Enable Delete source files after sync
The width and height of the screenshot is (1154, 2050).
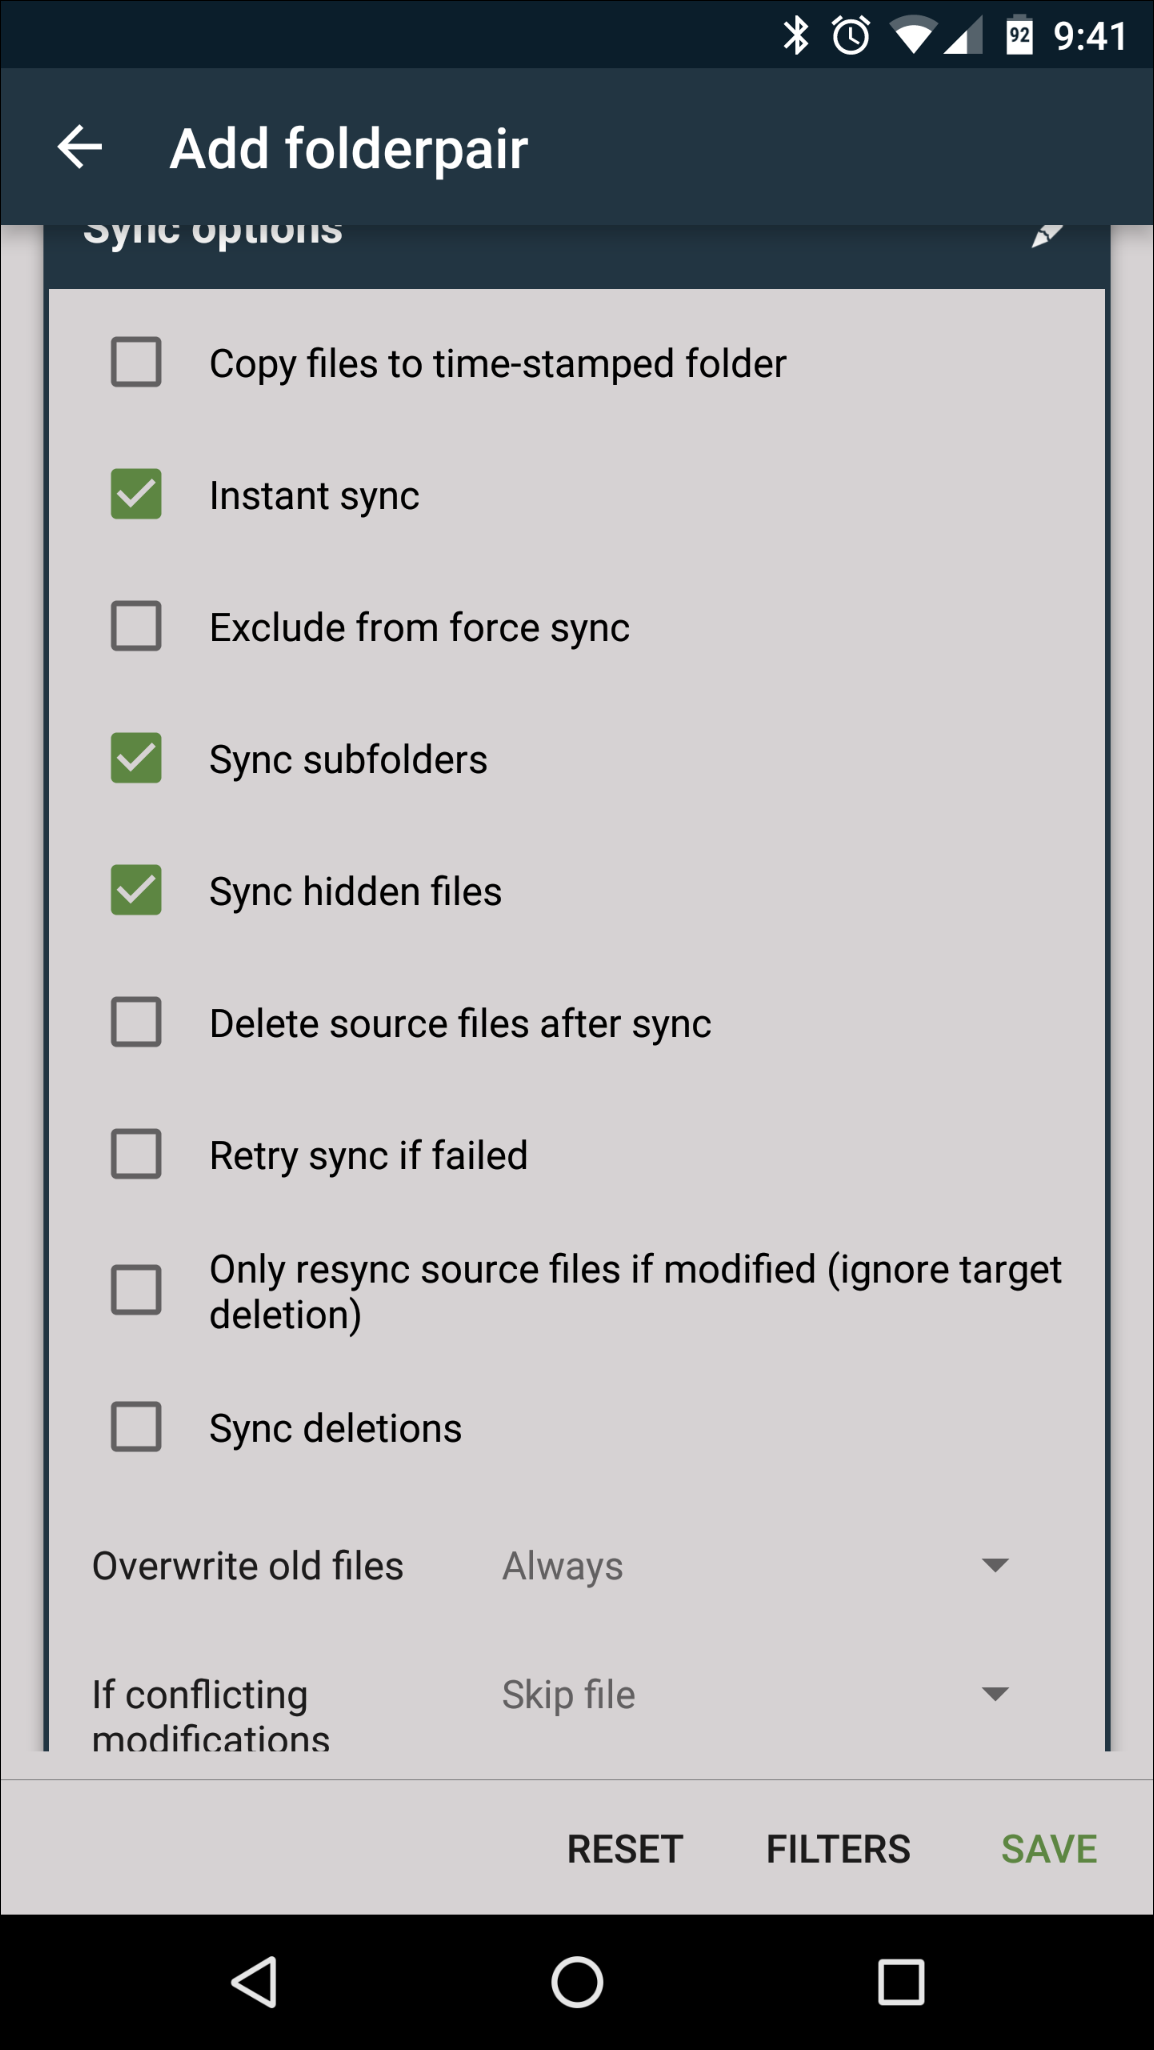[x=136, y=1022]
